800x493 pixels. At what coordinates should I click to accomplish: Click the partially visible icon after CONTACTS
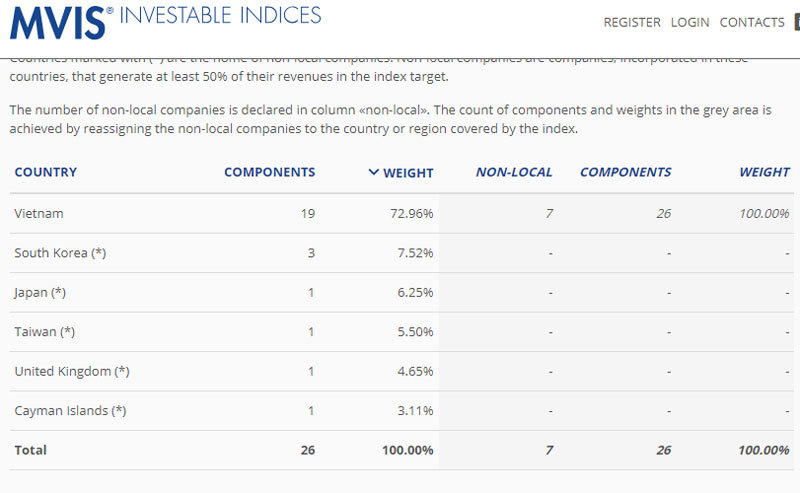tap(796, 22)
